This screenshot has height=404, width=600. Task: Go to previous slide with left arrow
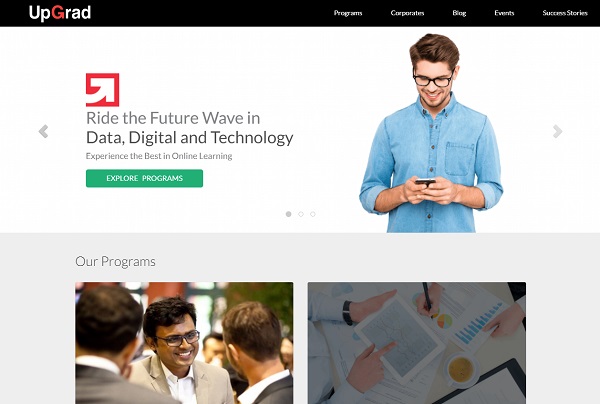[x=43, y=131]
